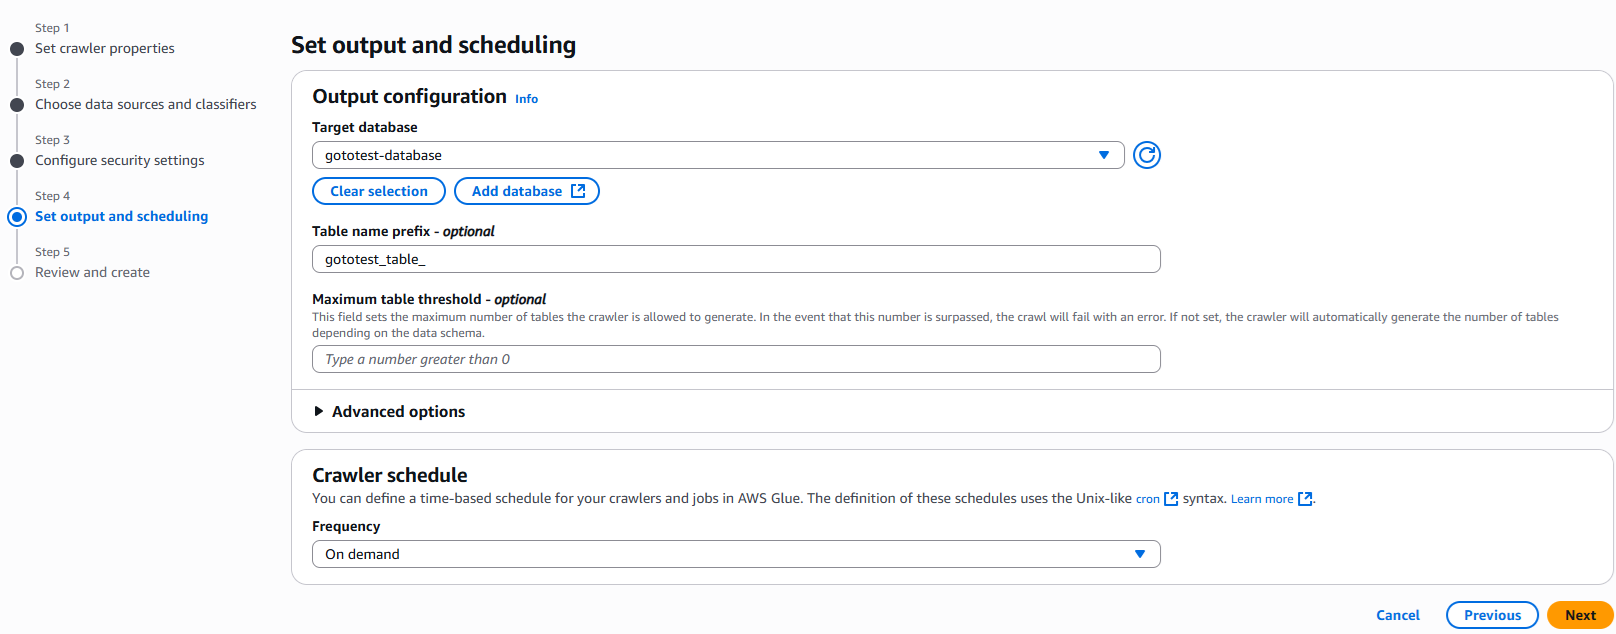
Task: Click the Step 5 Review and create circle
Action: tap(17, 273)
